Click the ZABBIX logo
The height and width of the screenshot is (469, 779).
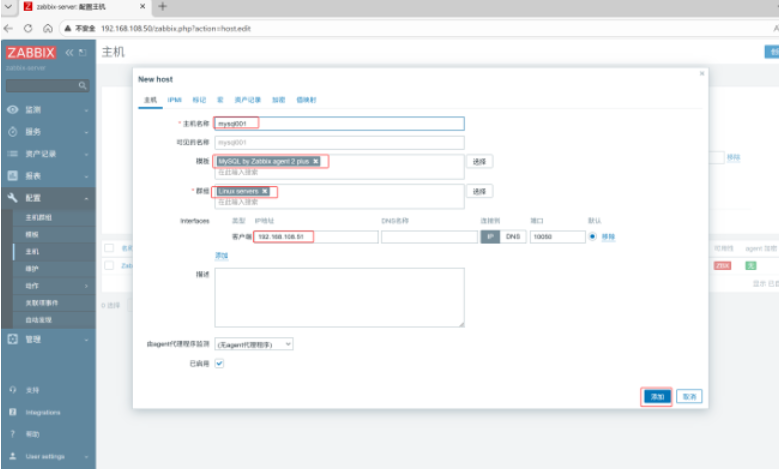(x=31, y=53)
